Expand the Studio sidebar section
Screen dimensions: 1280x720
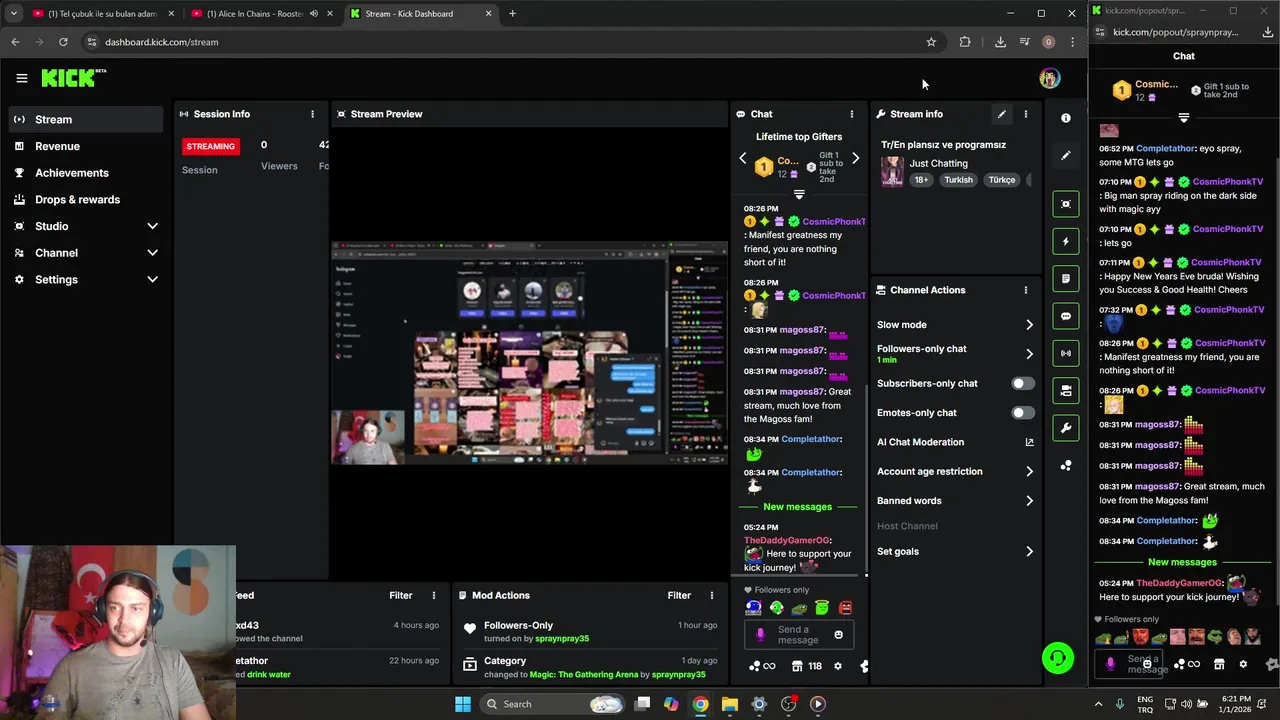152,226
